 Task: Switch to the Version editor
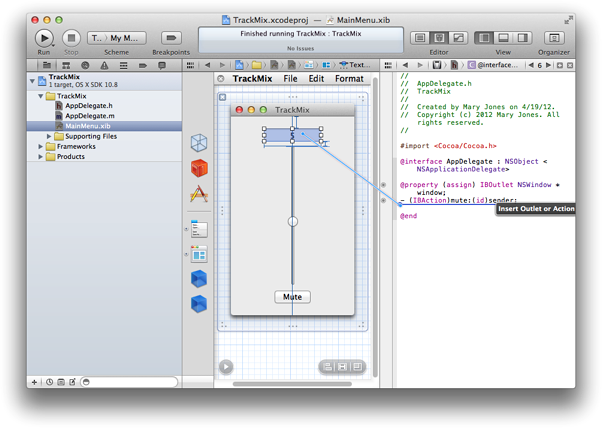(458, 38)
